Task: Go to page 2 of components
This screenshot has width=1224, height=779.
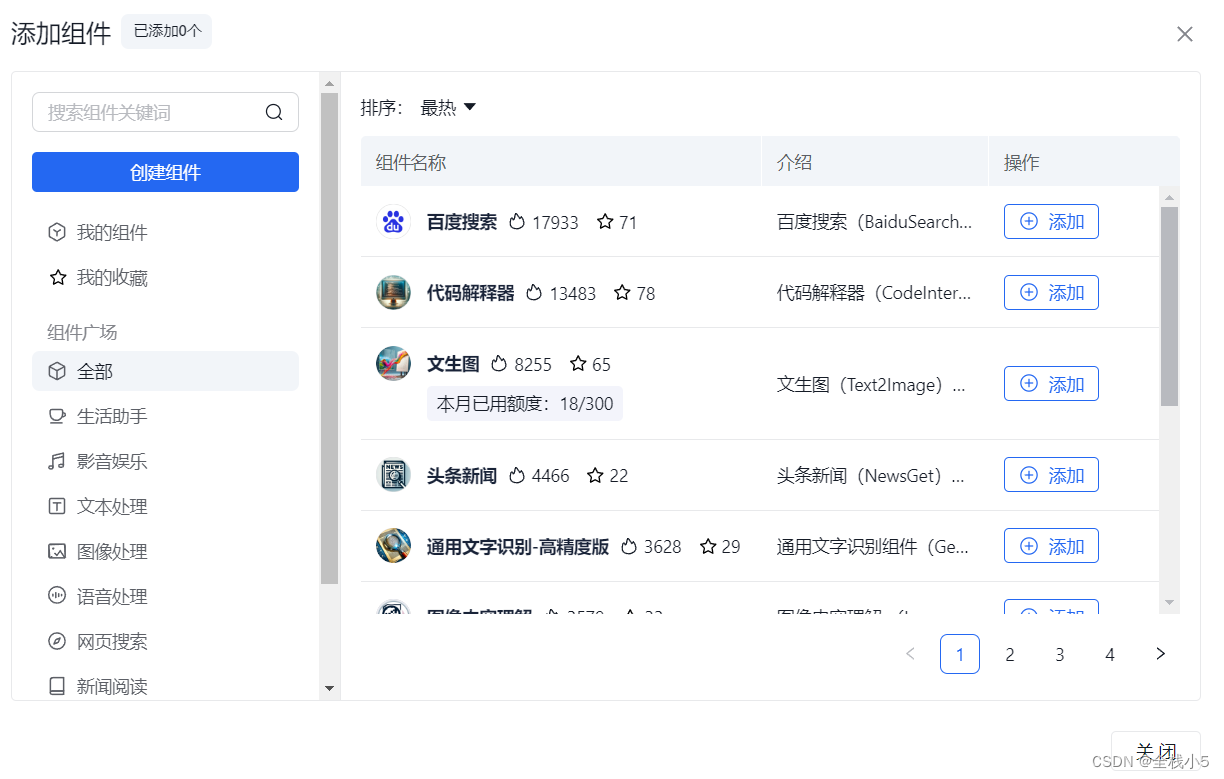Action: tap(1010, 654)
